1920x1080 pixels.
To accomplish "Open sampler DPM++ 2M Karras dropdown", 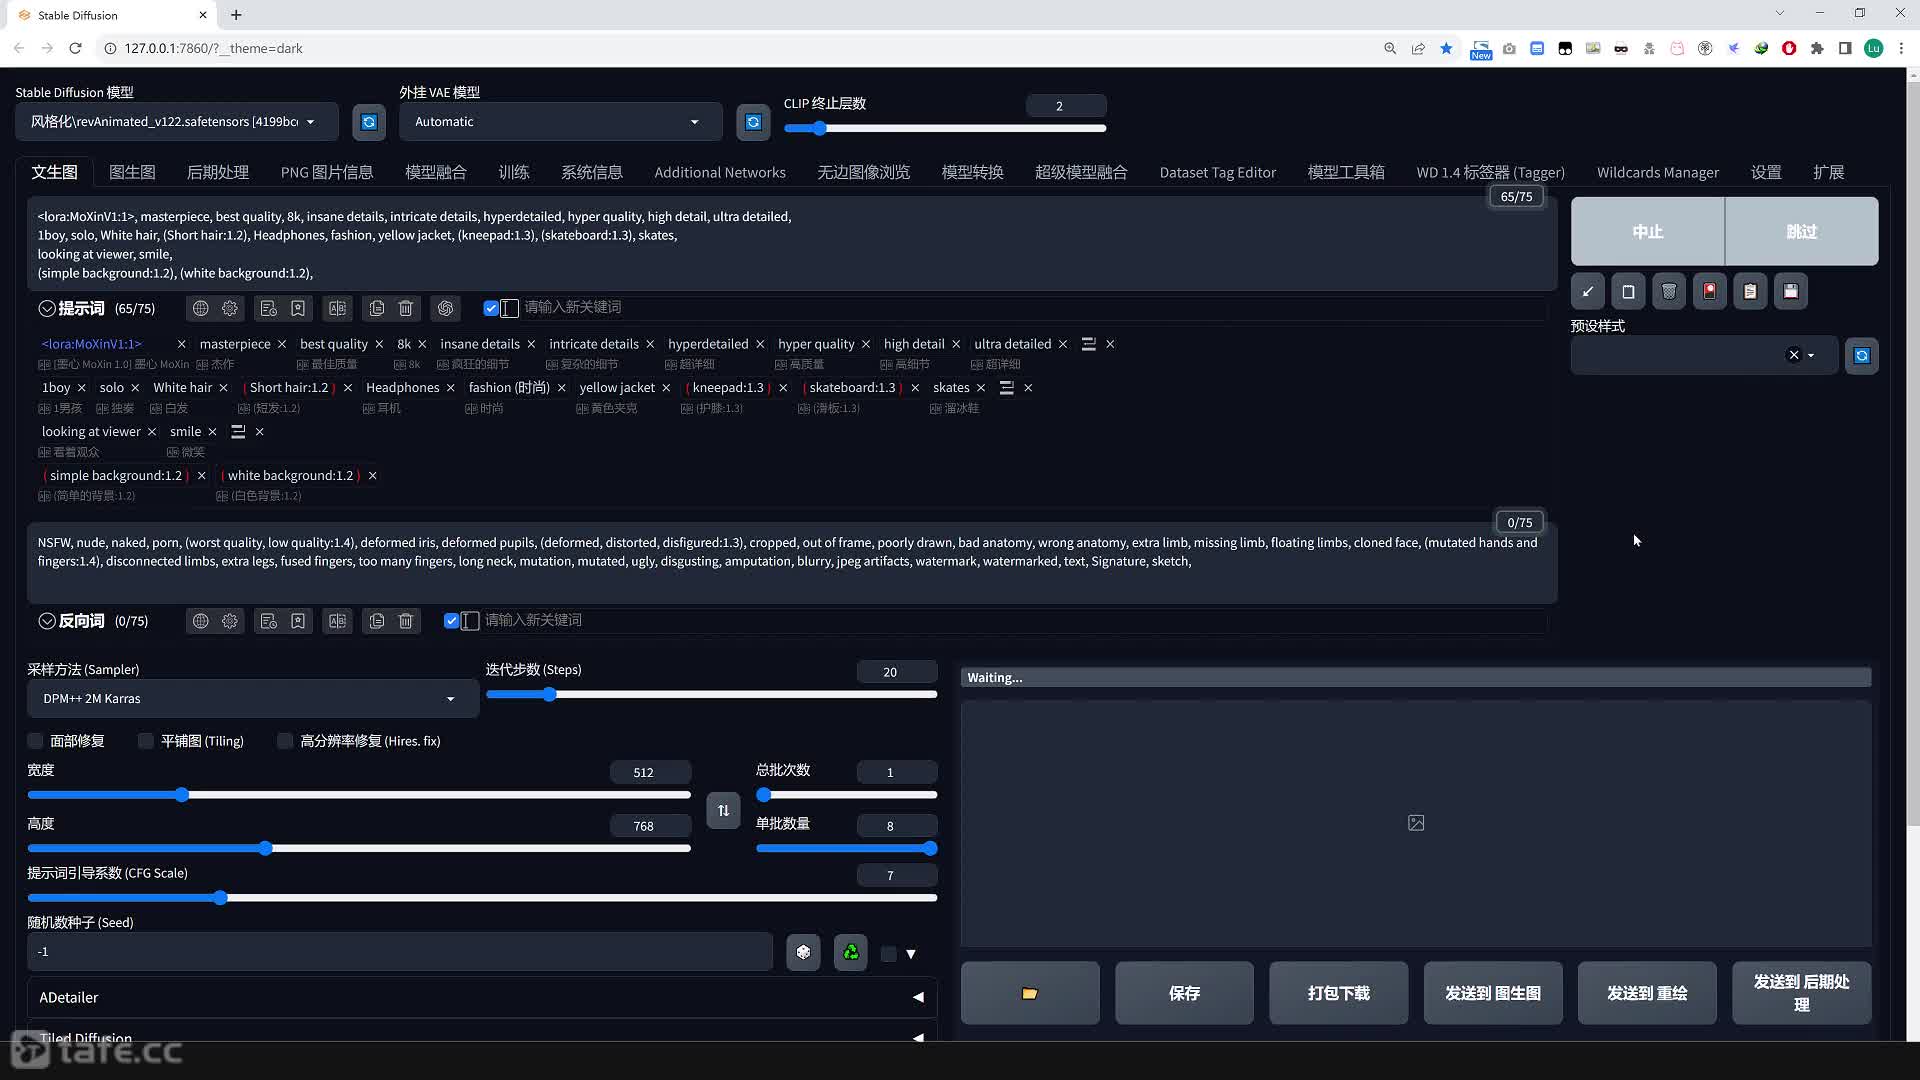I will pyautogui.click(x=253, y=699).
